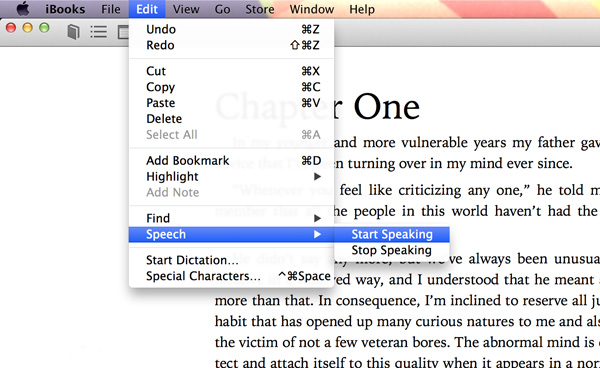Click the word "criticizing" in the book text
600x368 pixels.
430,191
